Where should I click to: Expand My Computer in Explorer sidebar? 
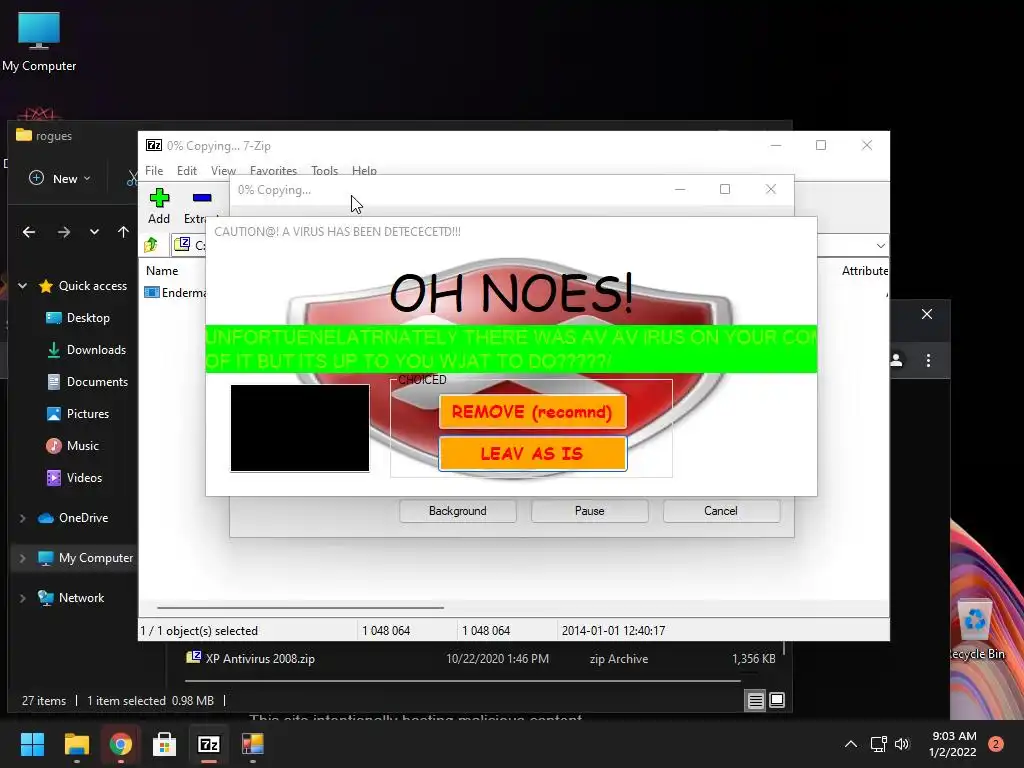coord(22,558)
